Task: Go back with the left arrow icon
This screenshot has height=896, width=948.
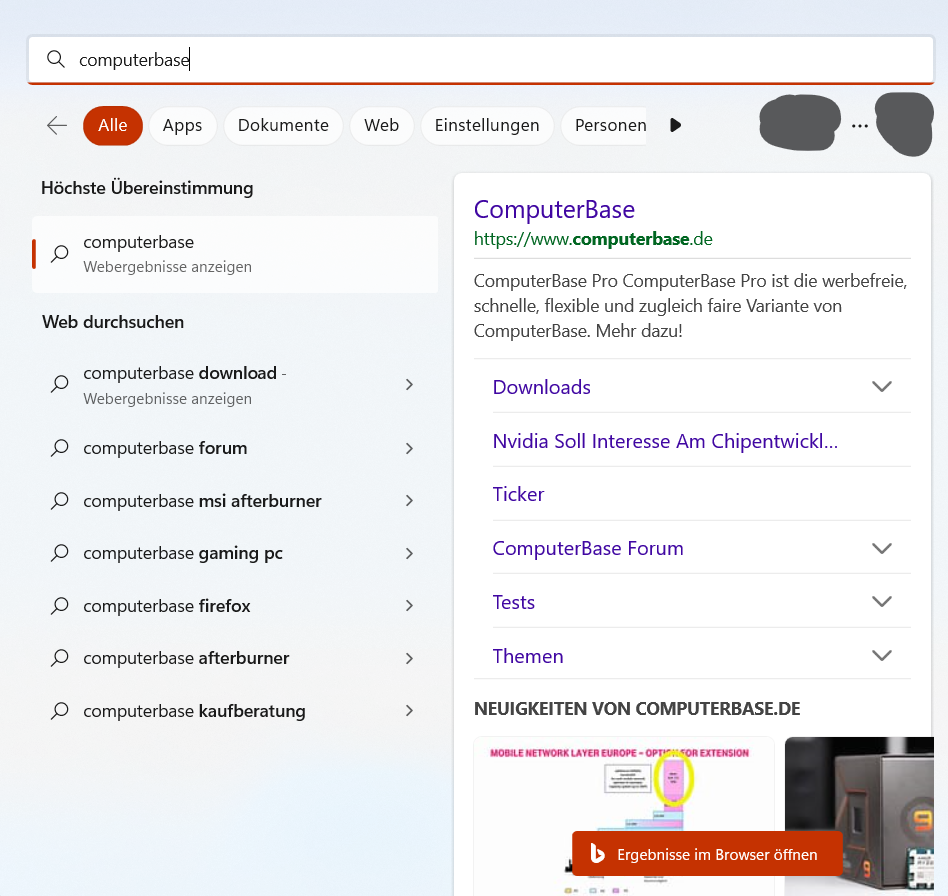Action: [x=57, y=125]
